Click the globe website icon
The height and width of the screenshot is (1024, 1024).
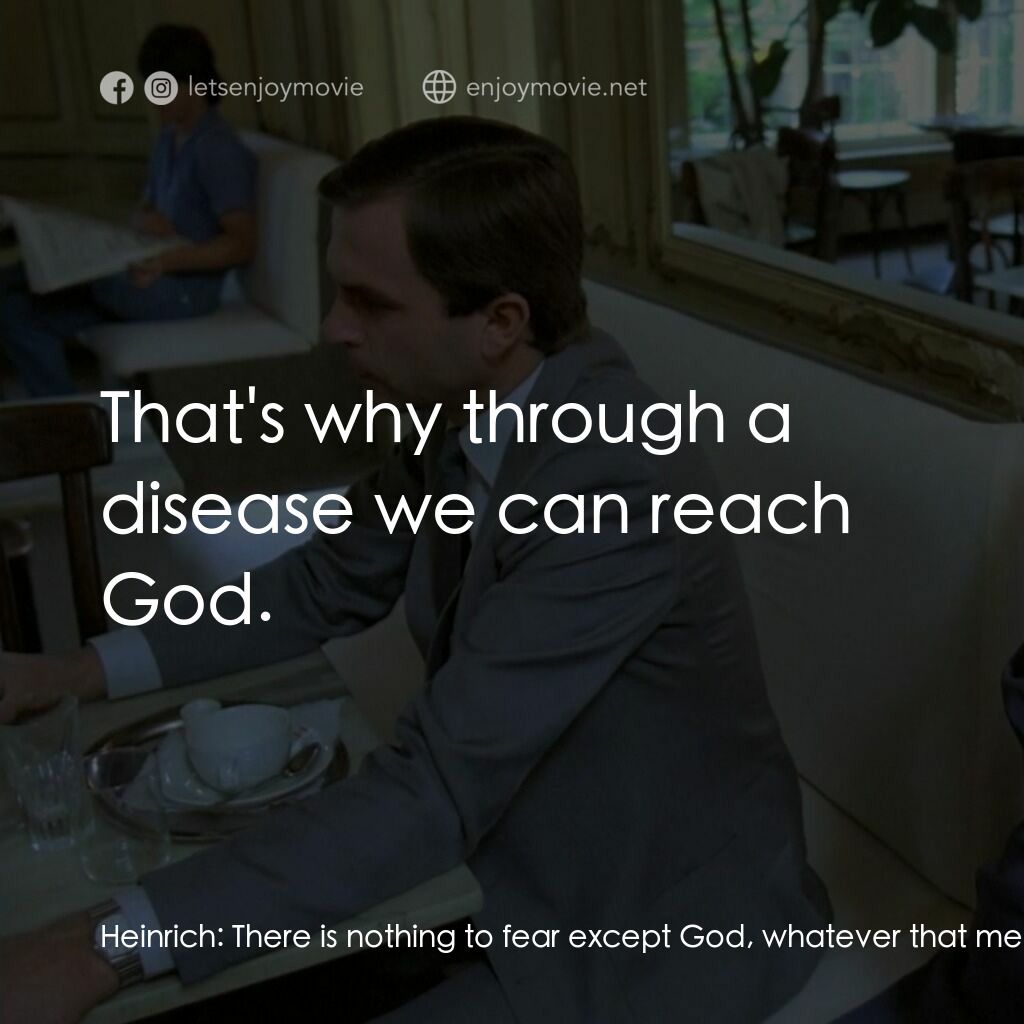pos(439,87)
